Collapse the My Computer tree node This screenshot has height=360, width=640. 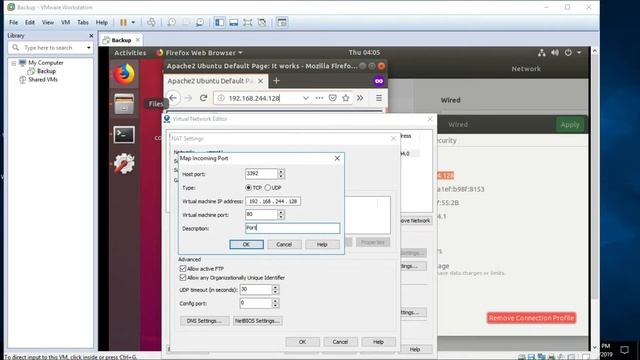click(x=13, y=63)
